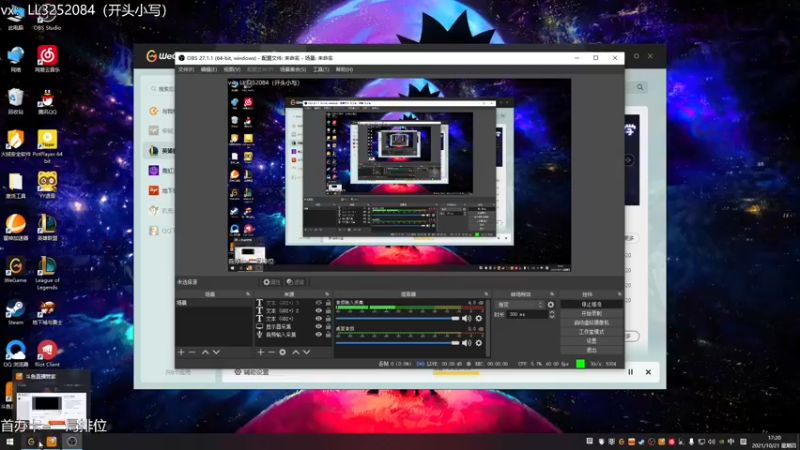Open the Help menu in OBS

click(x=344, y=69)
